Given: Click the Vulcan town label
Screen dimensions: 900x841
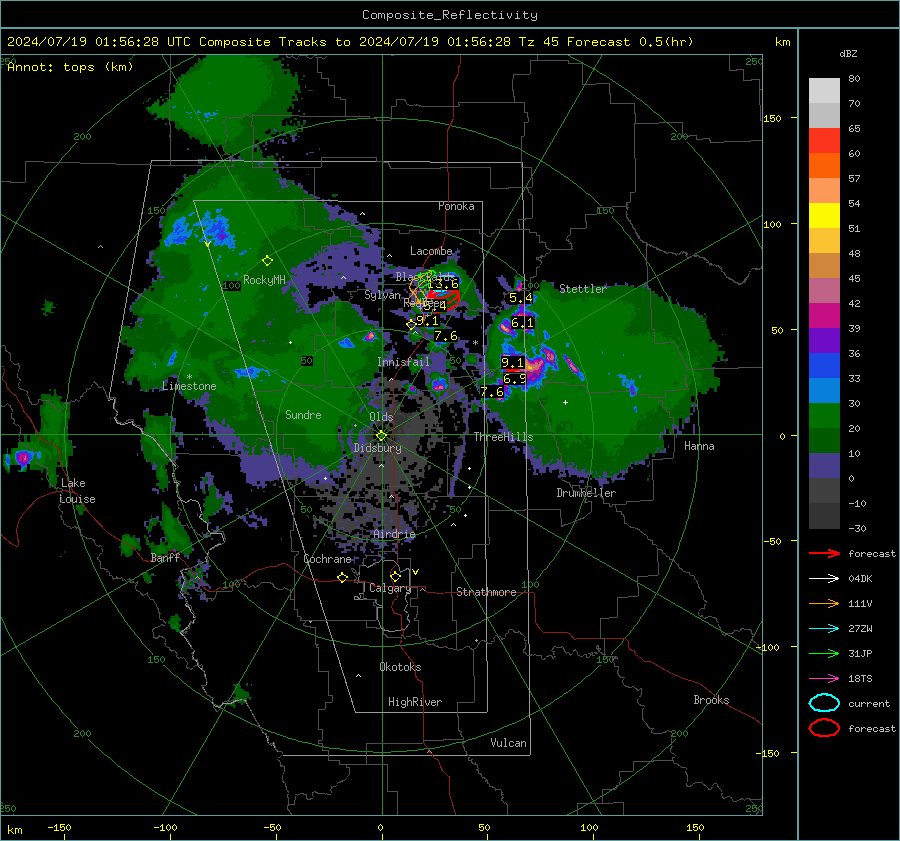Looking at the screenshot, I should coord(508,743).
